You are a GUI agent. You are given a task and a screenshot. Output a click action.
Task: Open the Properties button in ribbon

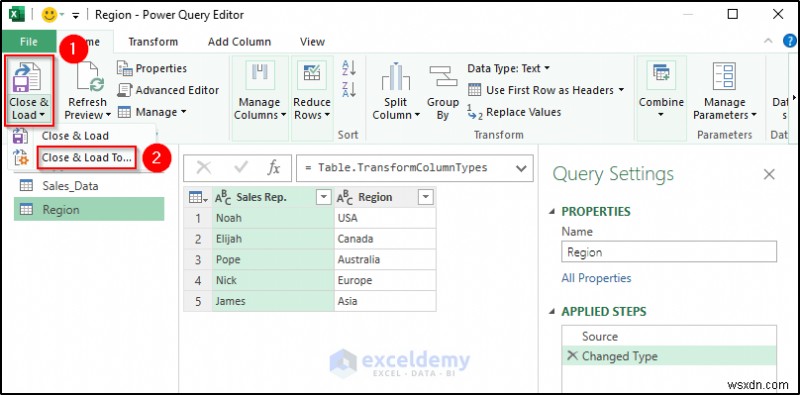(152, 68)
